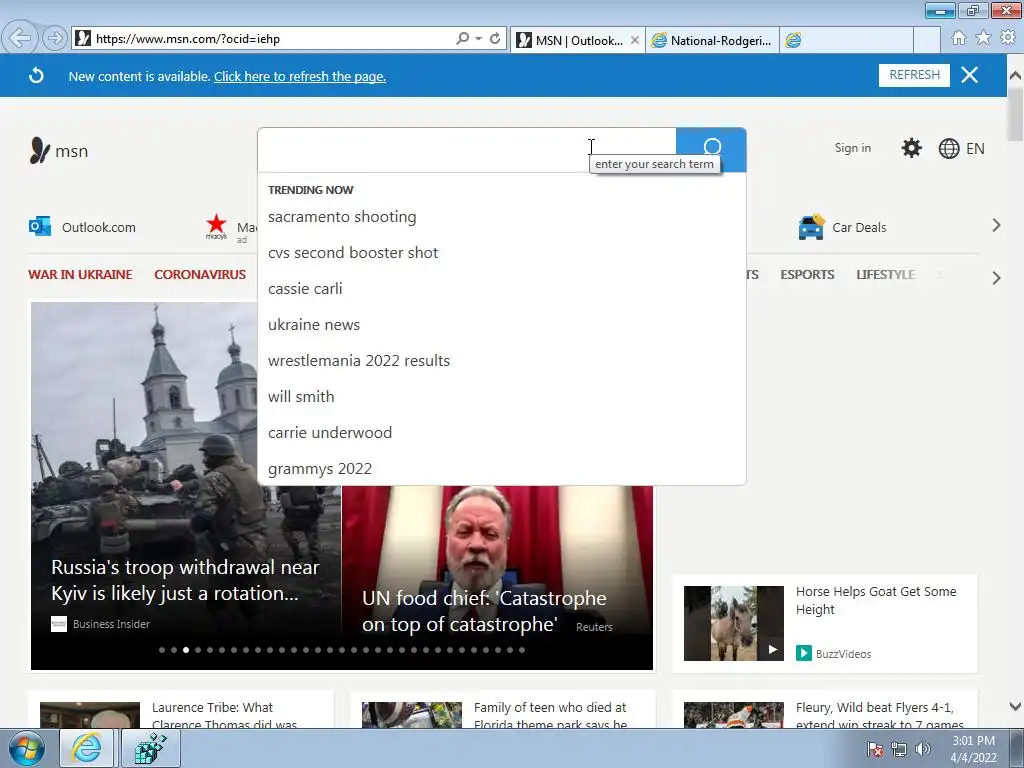Screen dimensions: 1024x768
Task: Open Internet Explorer Tools gear icon
Action: [x=1008, y=38]
